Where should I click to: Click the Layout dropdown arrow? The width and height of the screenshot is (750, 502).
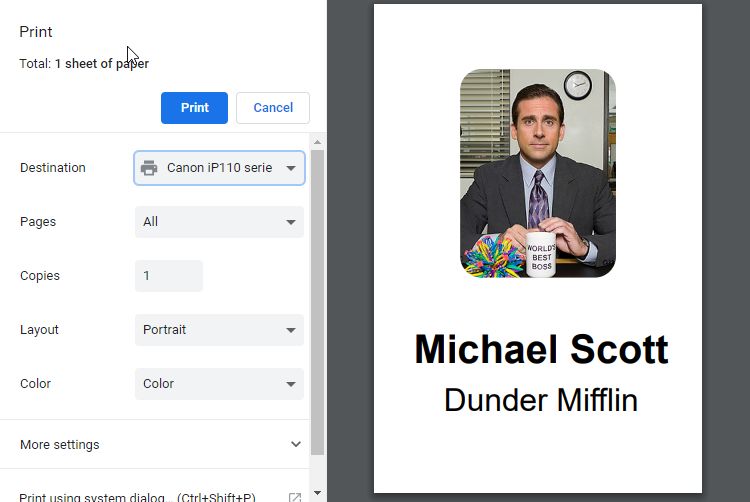pos(291,330)
